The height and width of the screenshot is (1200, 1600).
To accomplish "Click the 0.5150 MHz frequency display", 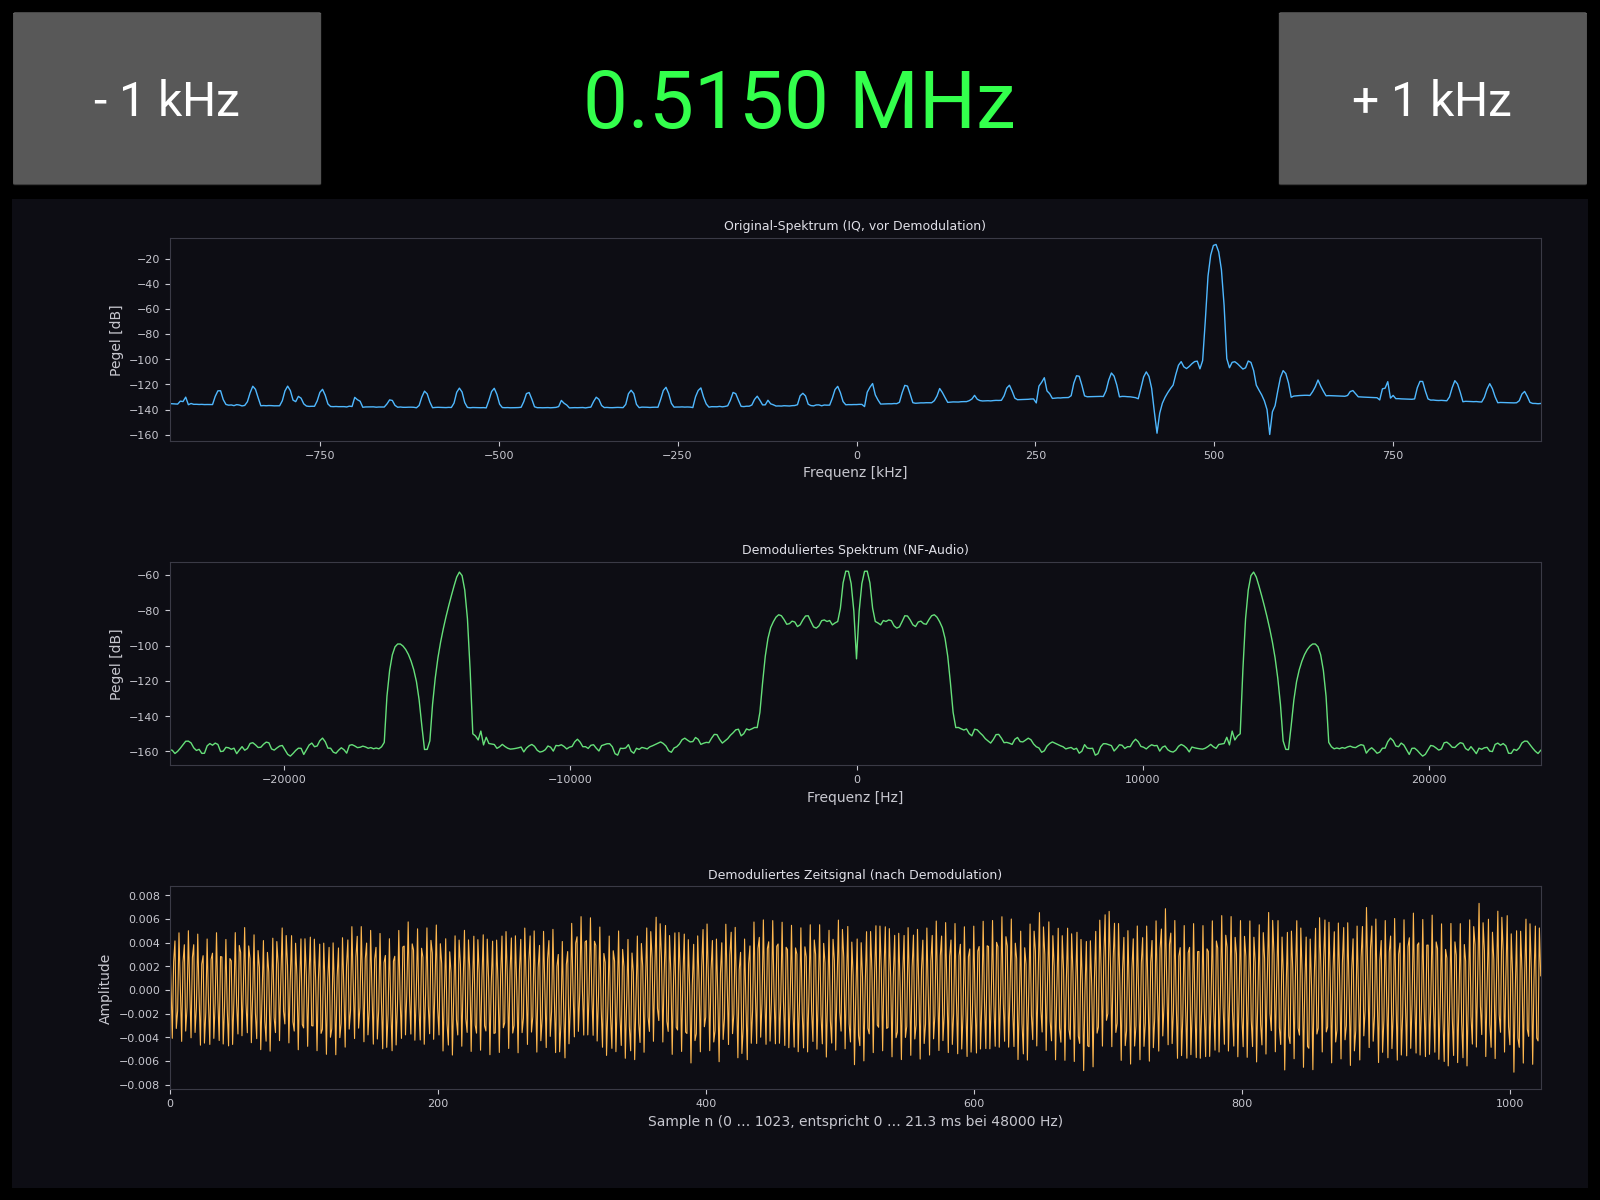I will coord(799,101).
